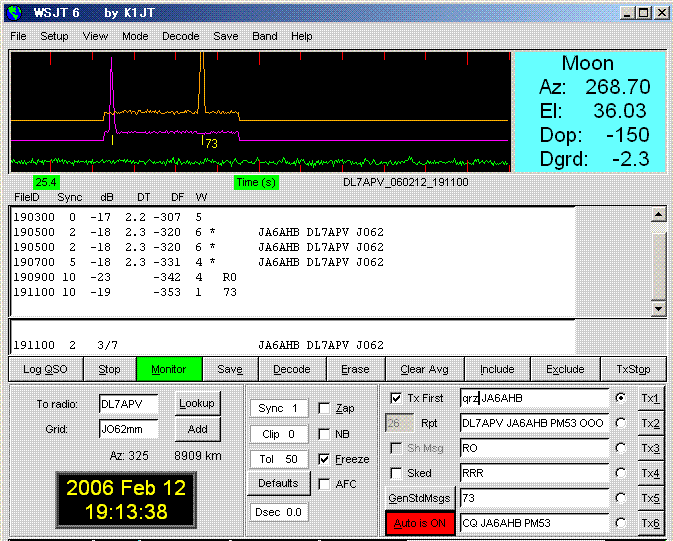Click the green Monitor button
673x541 pixels.
click(169, 369)
